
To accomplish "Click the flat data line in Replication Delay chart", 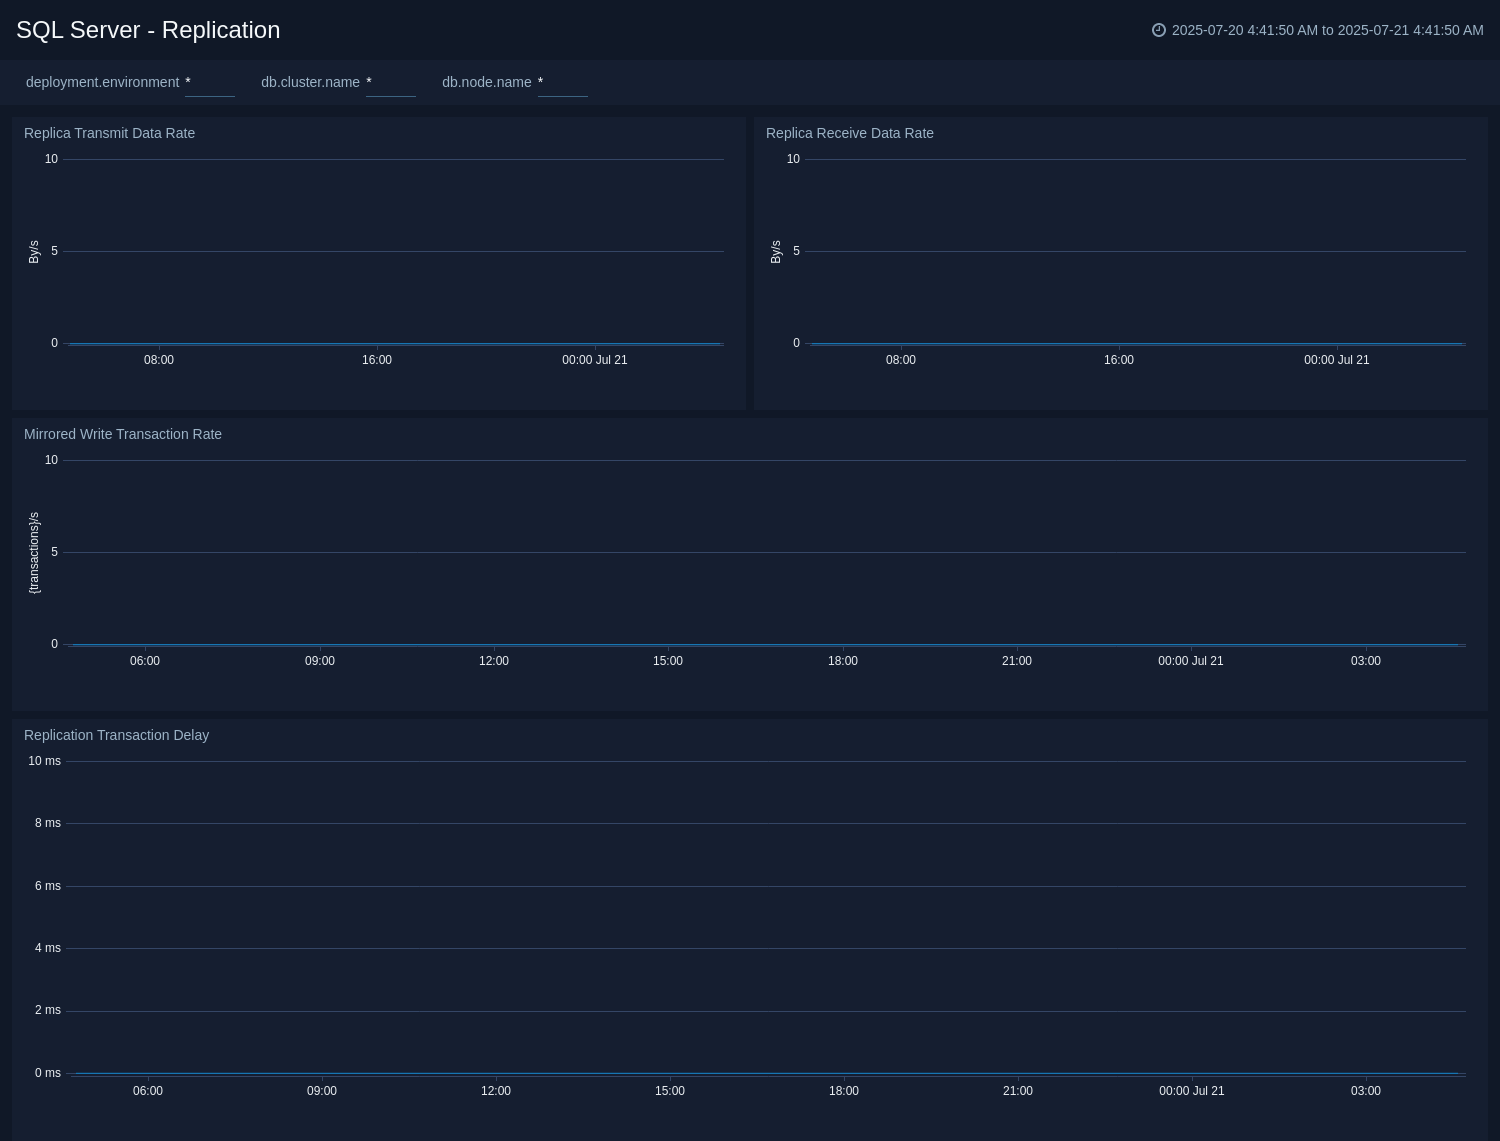I will (x=766, y=1074).
